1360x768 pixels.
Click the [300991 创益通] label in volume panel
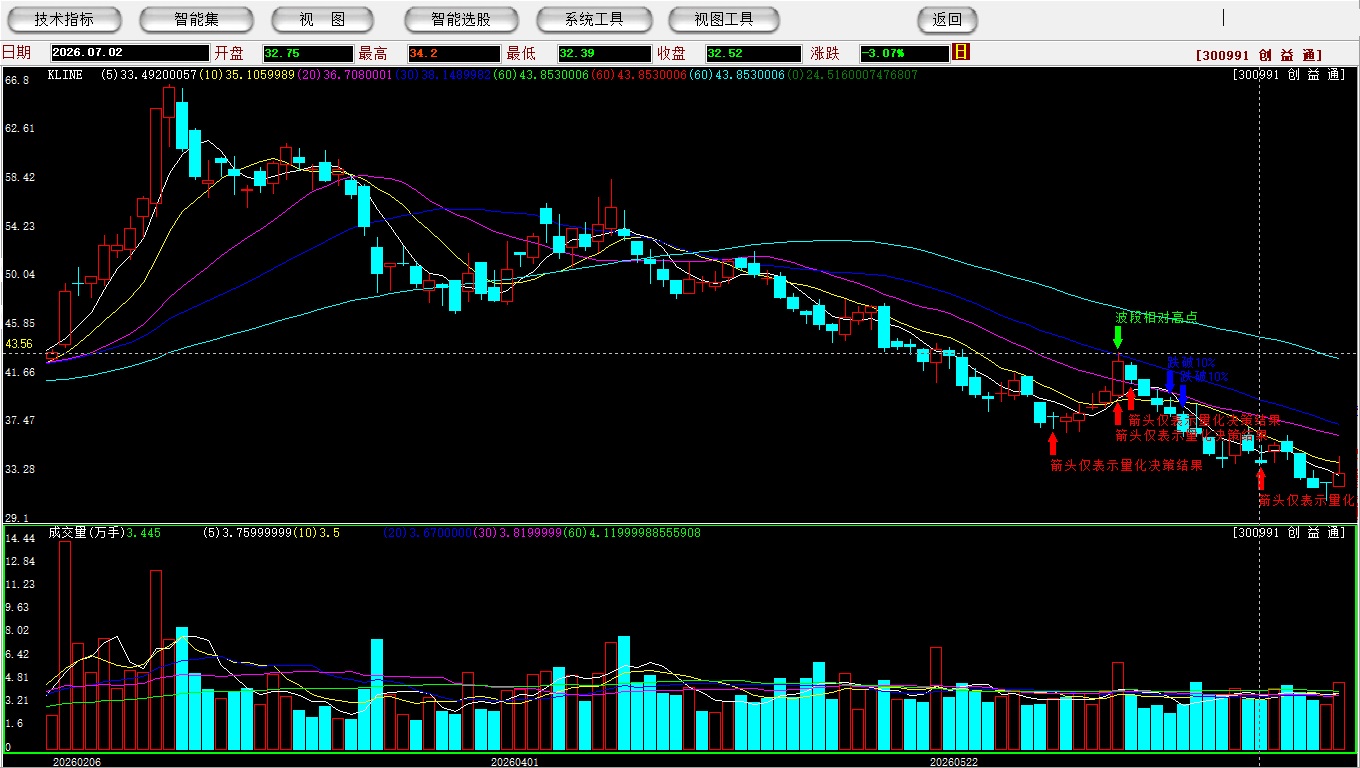tap(1289, 533)
